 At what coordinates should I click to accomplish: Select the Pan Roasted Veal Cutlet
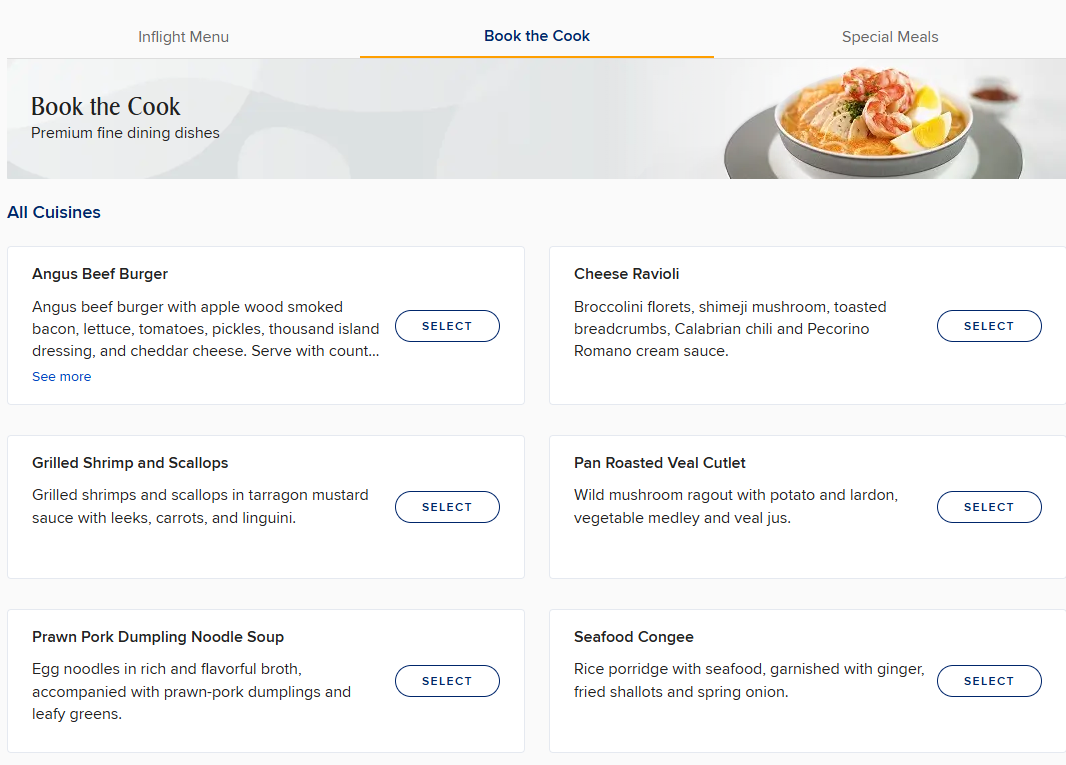[989, 507]
